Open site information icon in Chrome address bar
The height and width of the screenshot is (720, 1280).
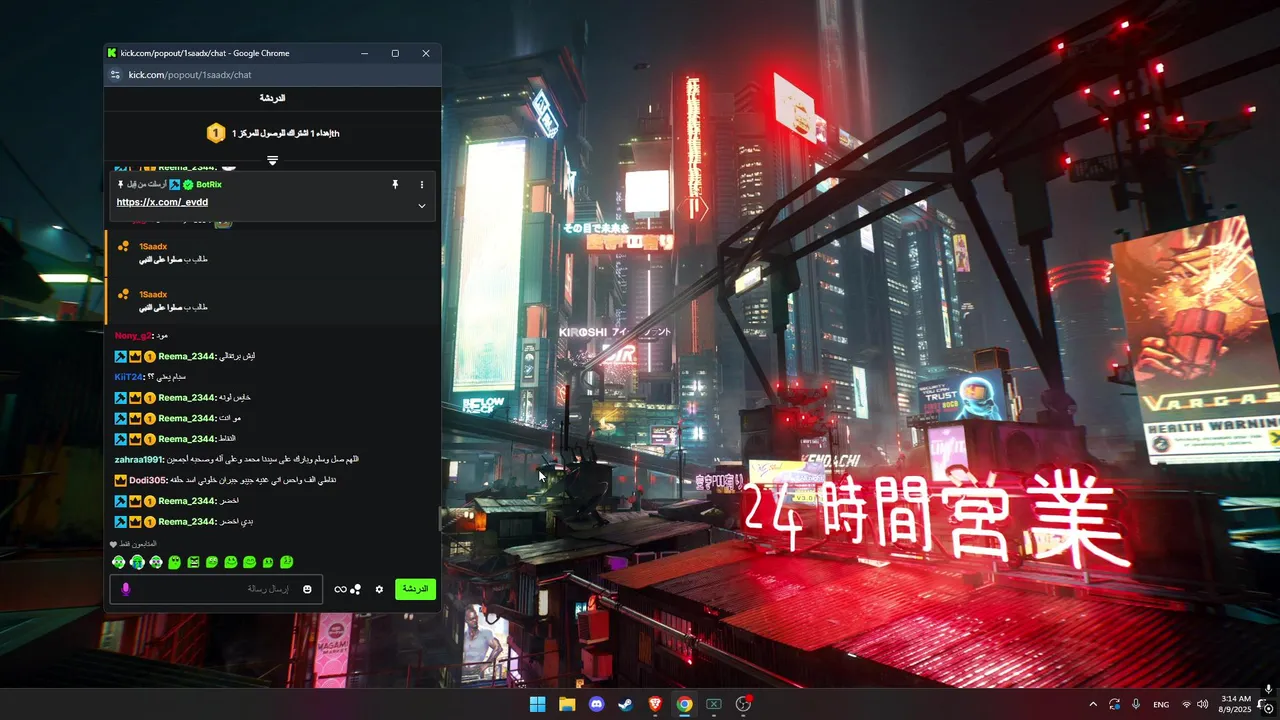pyautogui.click(x=115, y=75)
